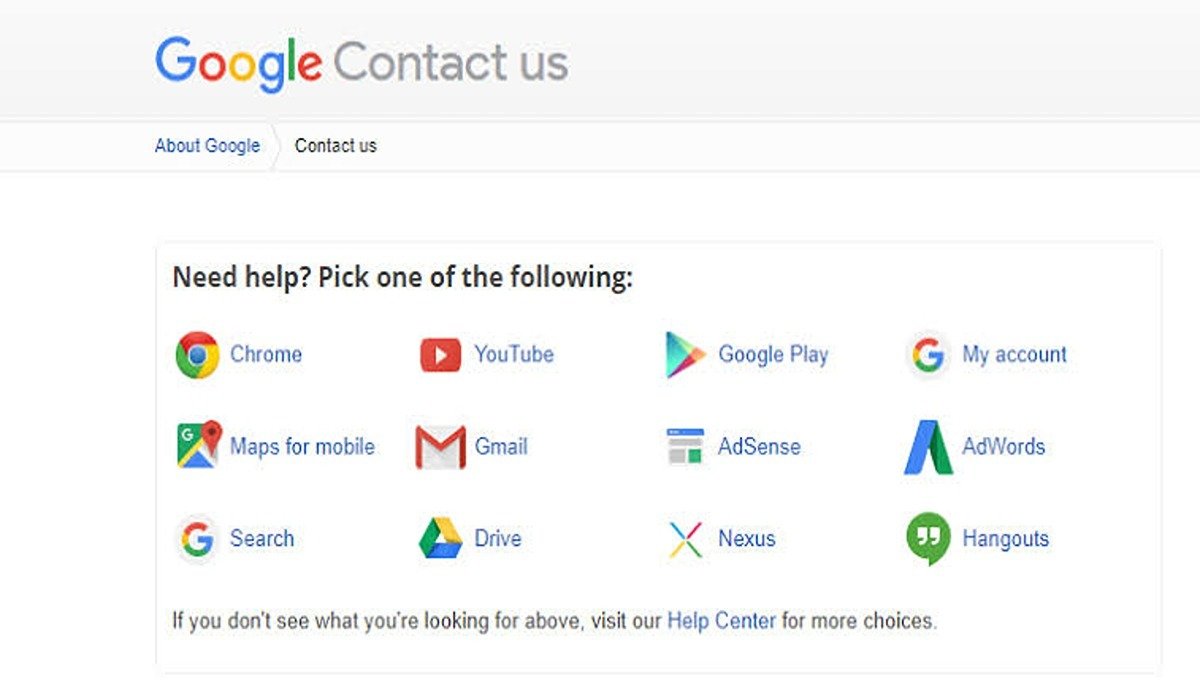This screenshot has width=1200, height=700.
Task: Click the Google Play text link
Action: [773, 354]
